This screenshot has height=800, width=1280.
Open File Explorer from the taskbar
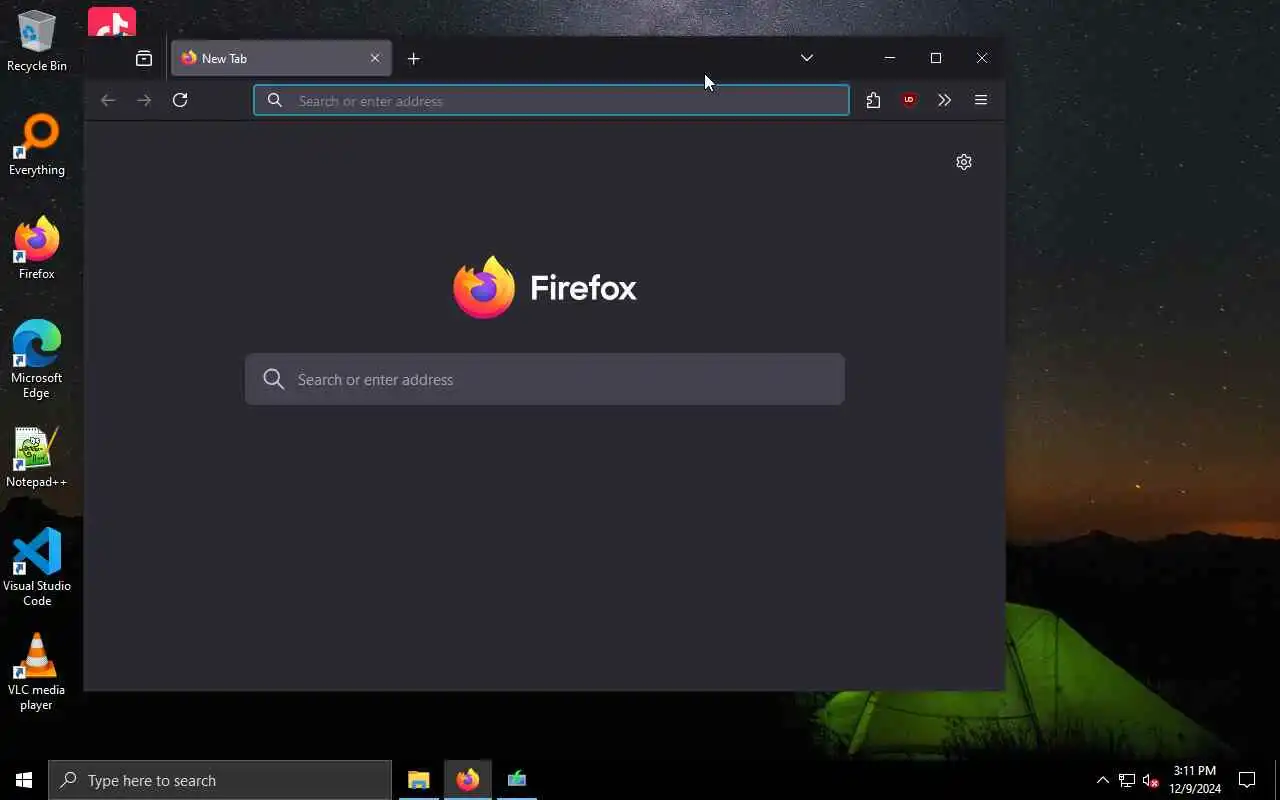coord(419,780)
